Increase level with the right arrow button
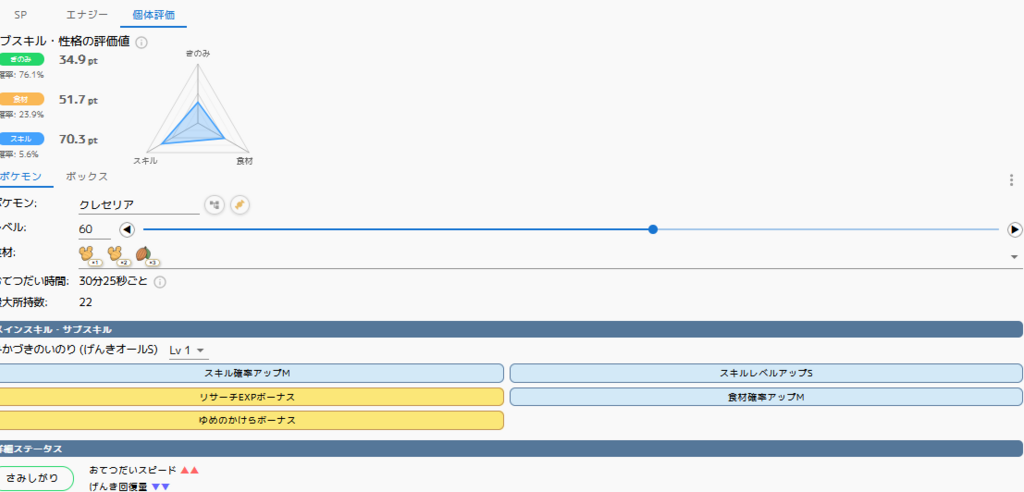The width and height of the screenshot is (1024, 492). pos(1014,230)
